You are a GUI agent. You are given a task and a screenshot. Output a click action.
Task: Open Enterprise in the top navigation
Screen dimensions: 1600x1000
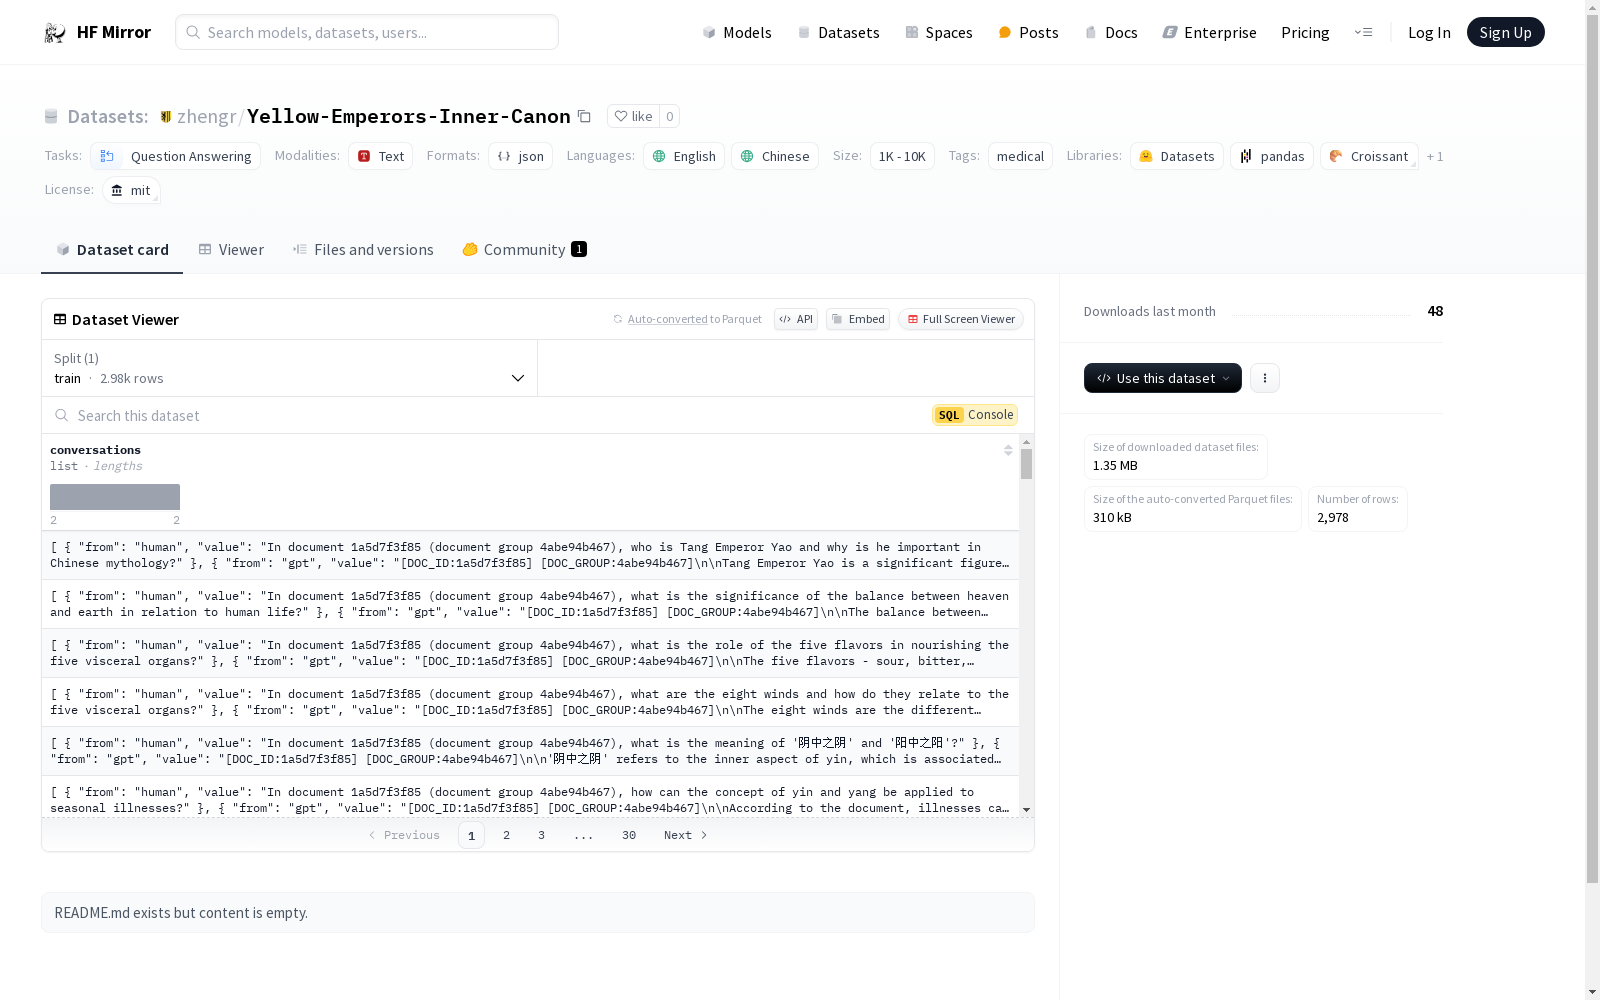pos(1209,32)
